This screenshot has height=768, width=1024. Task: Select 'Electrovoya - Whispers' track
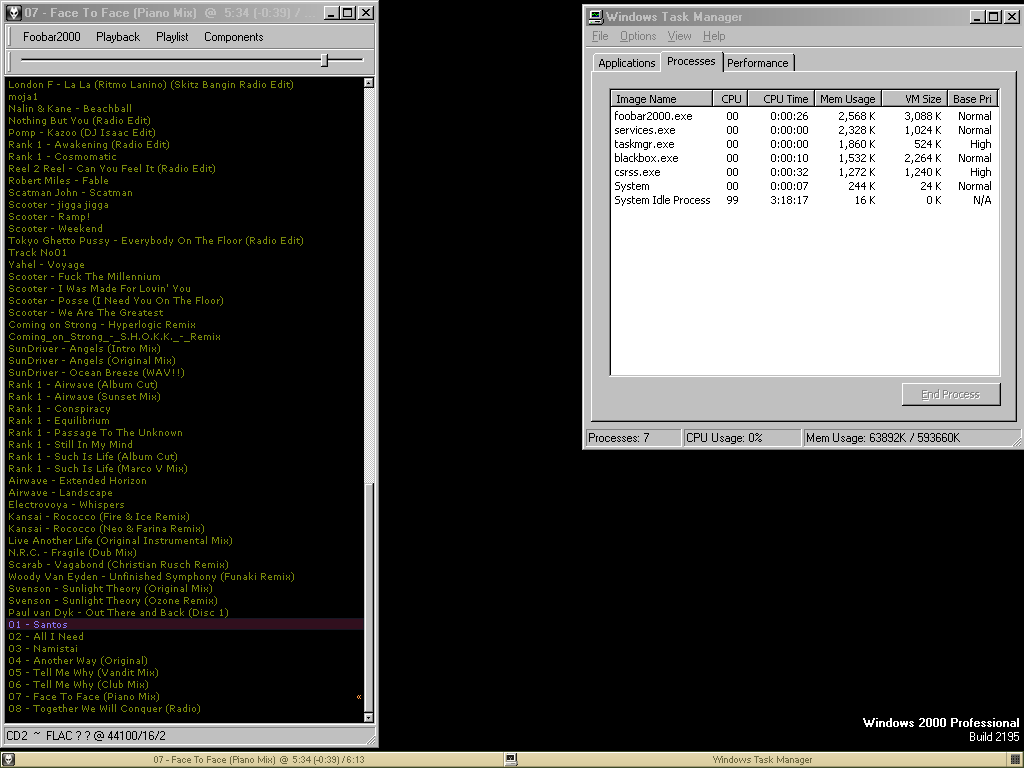(185, 505)
